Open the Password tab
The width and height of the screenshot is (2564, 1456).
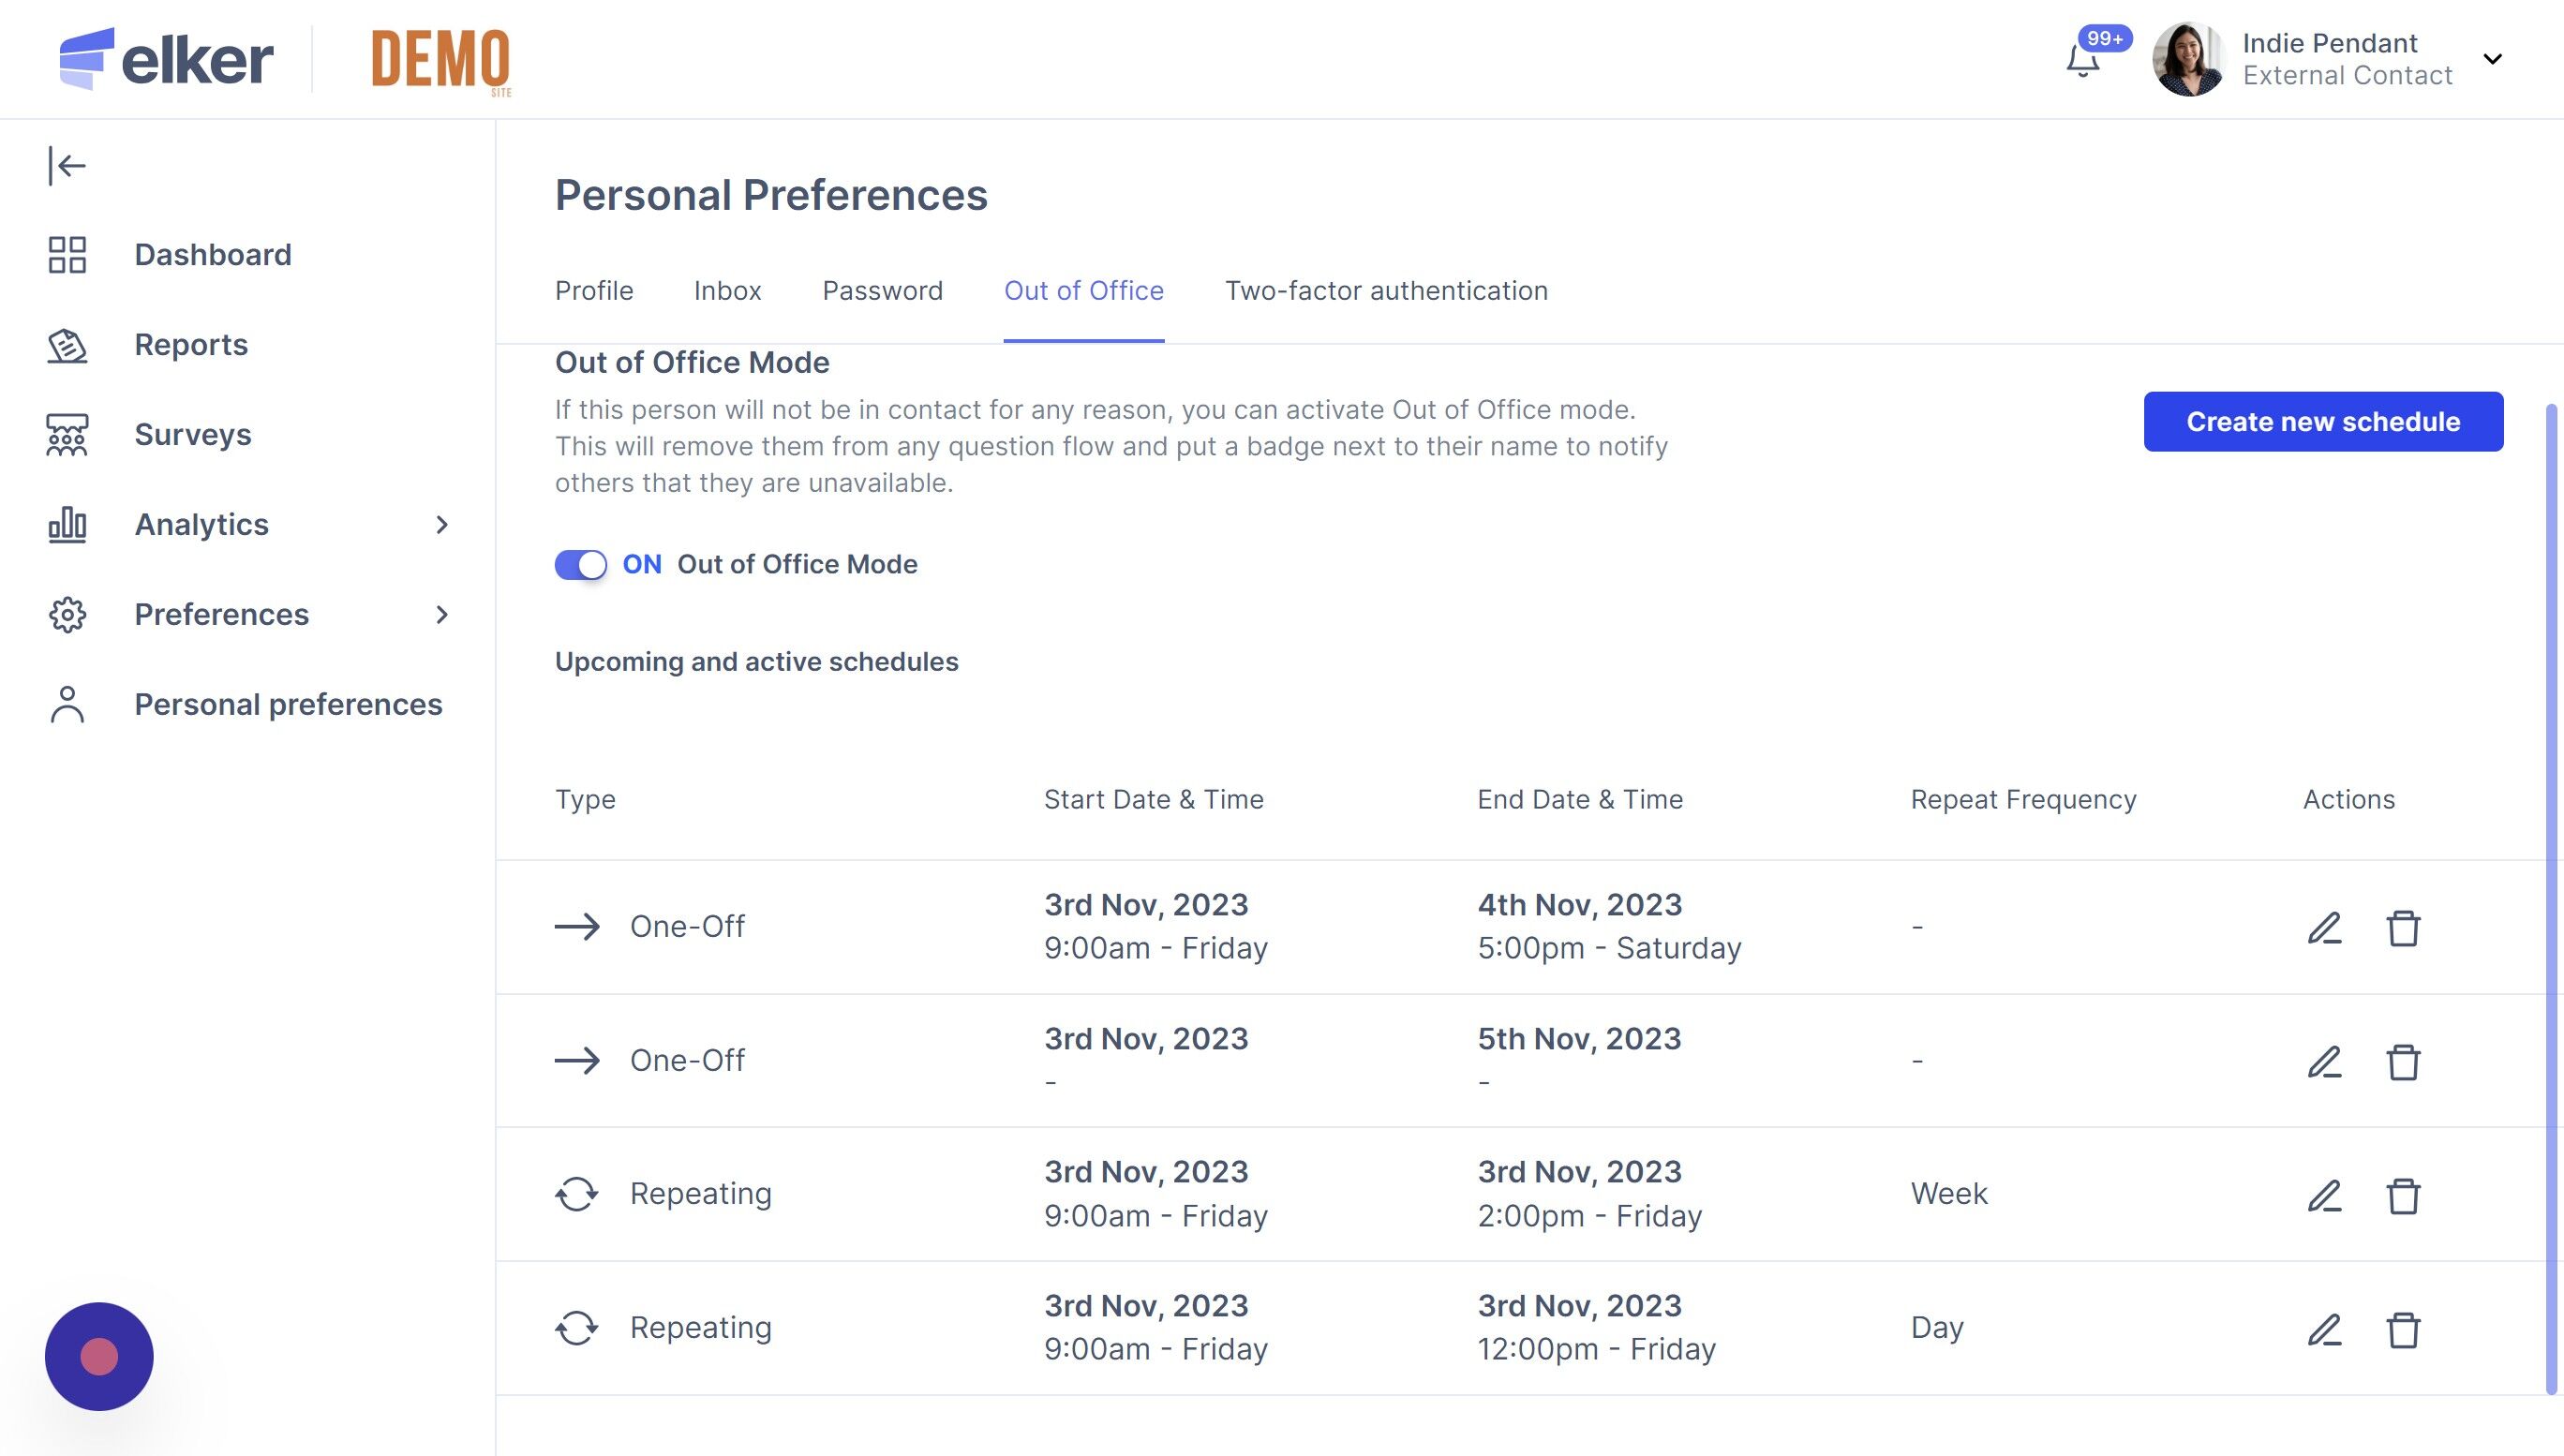(x=882, y=291)
